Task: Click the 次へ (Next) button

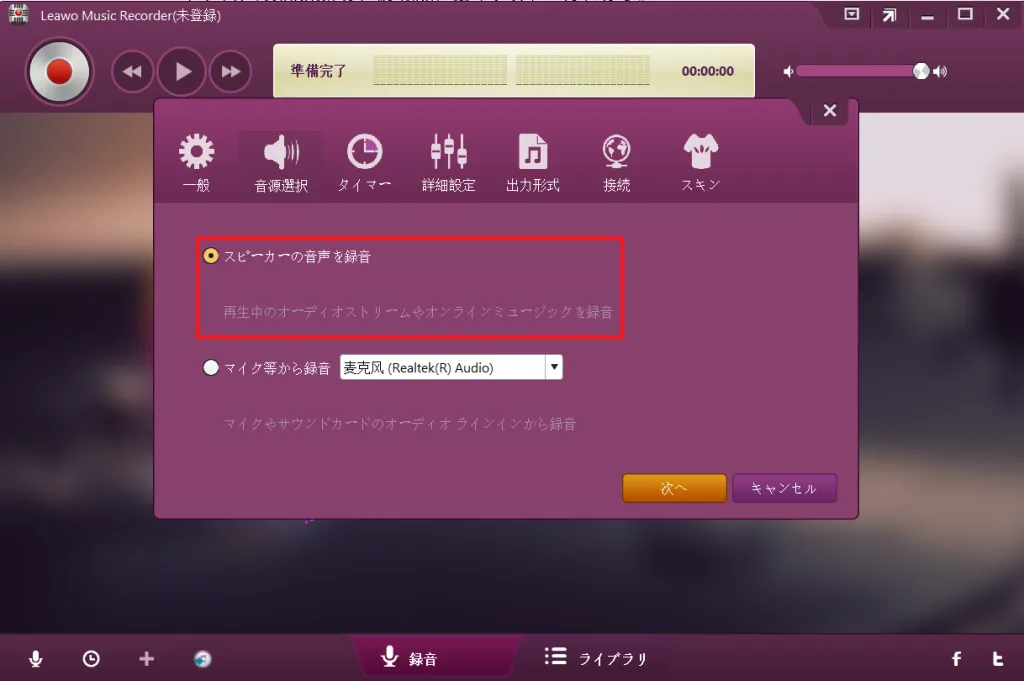Action: point(674,488)
